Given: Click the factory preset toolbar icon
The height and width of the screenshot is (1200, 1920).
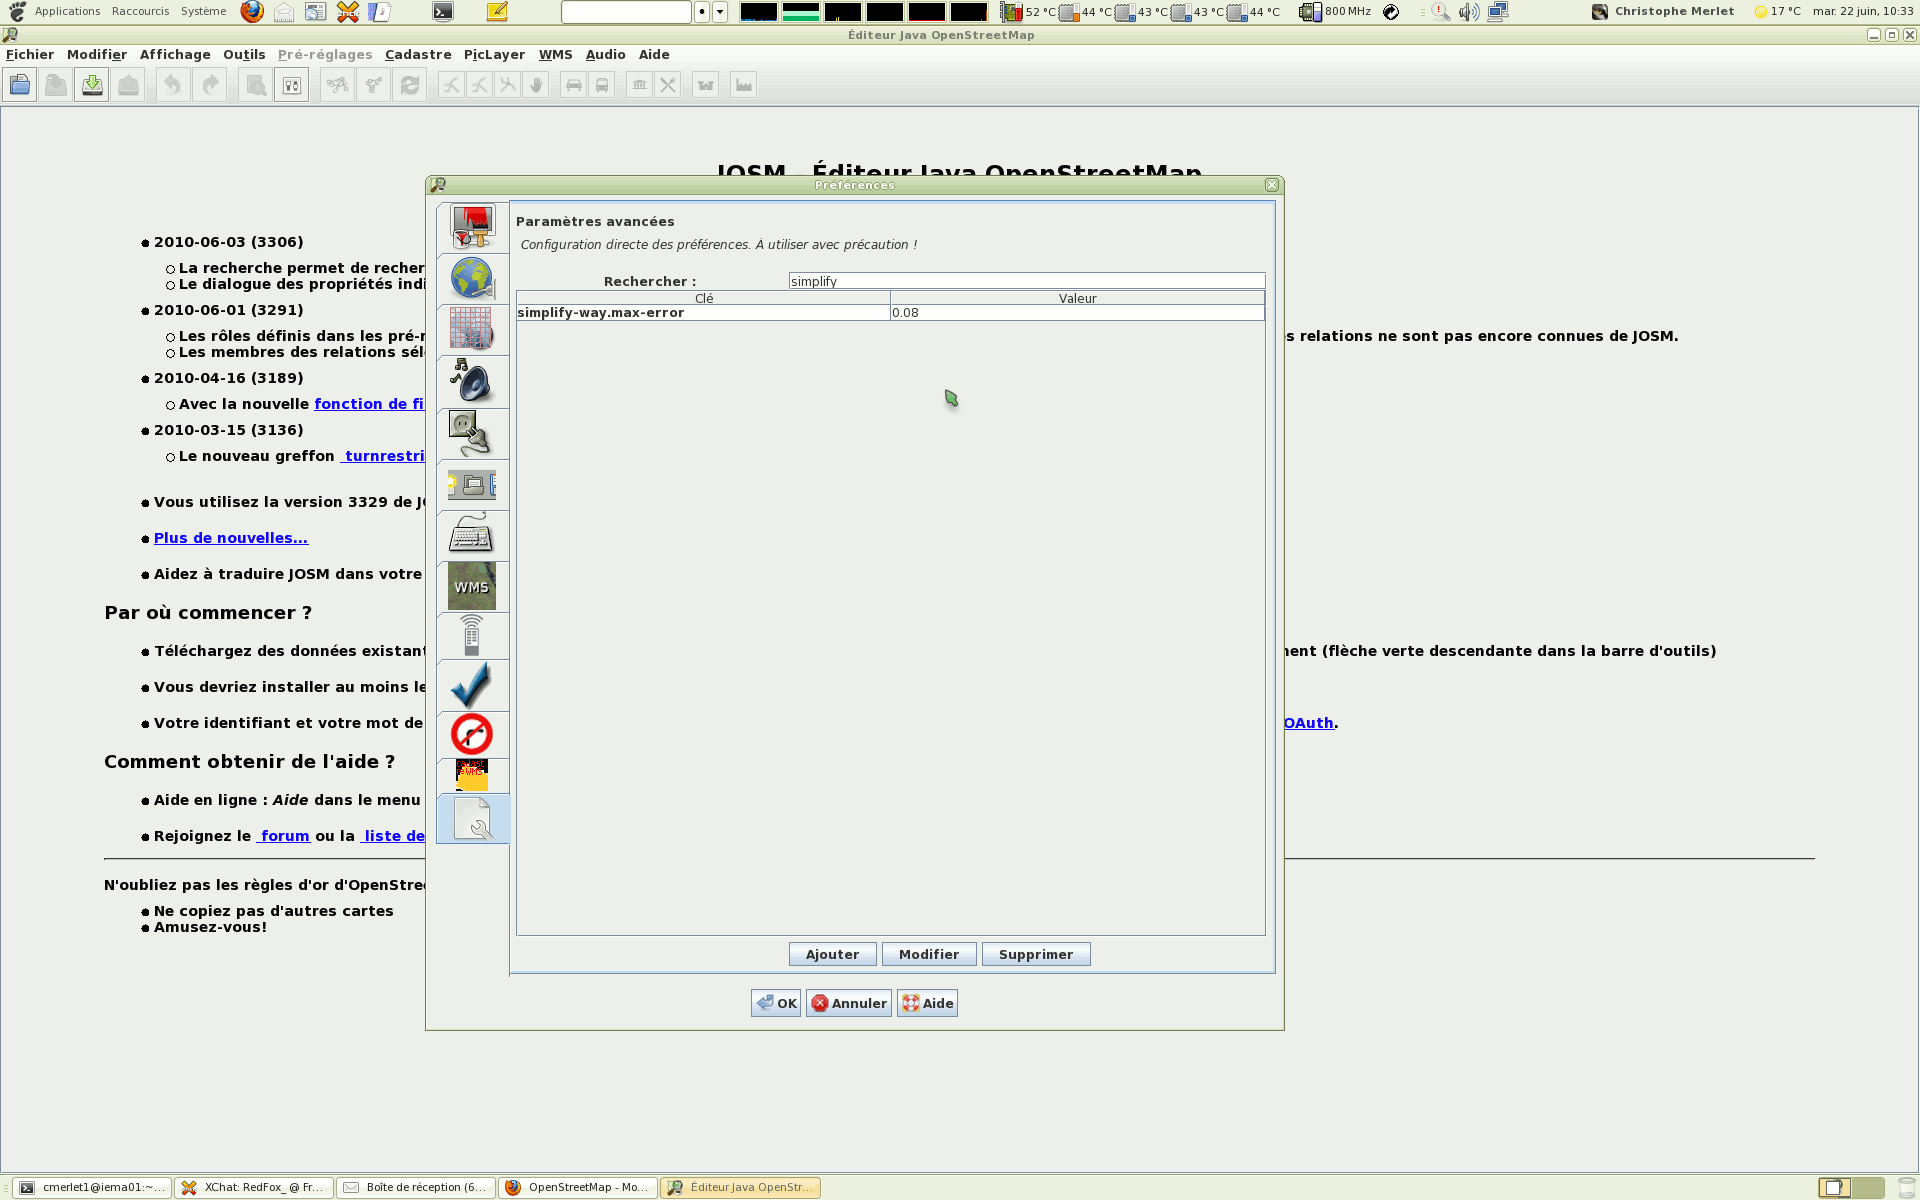Looking at the screenshot, I should tap(743, 85).
